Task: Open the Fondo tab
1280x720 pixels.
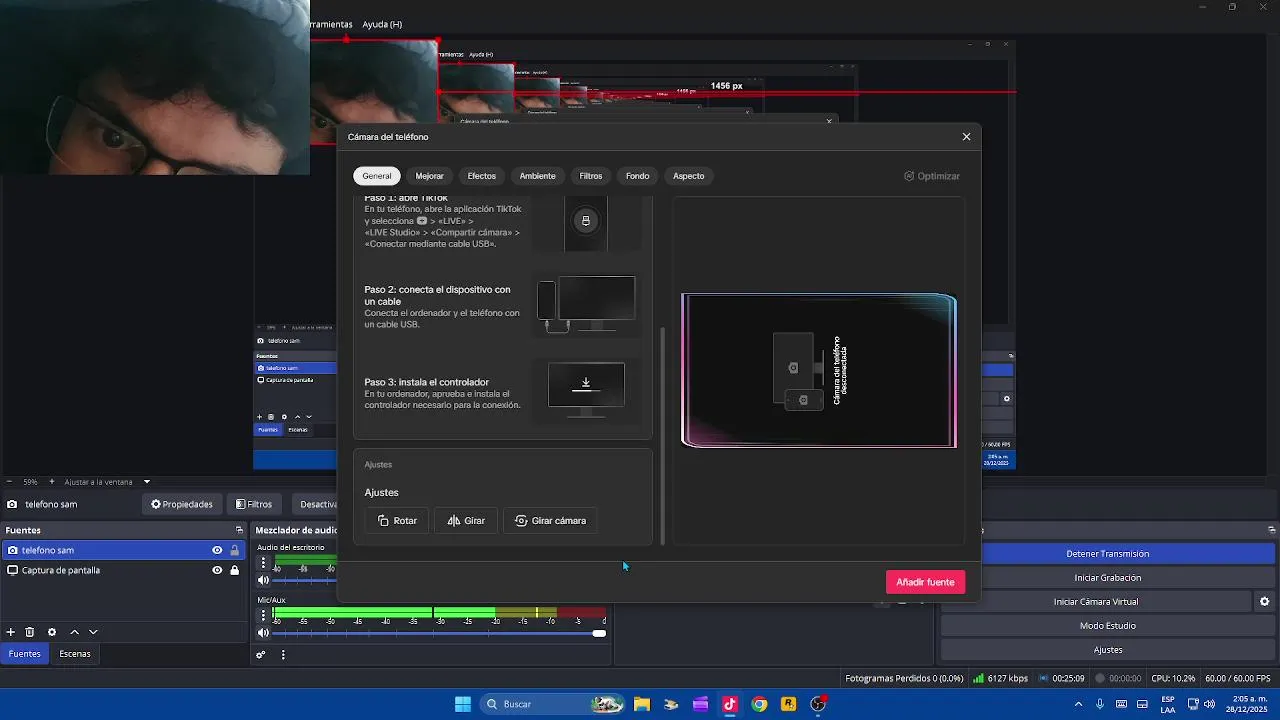Action: tap(638, 176)
